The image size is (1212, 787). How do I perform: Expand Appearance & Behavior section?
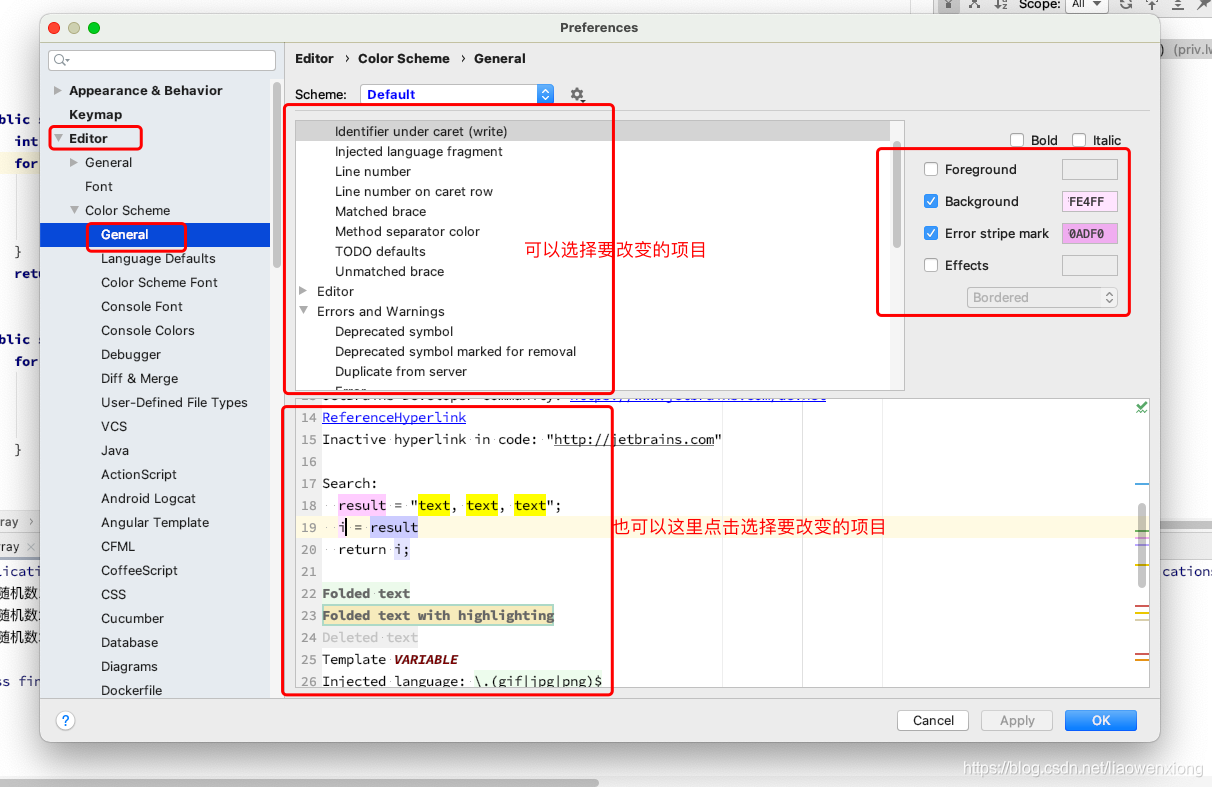pyautogui.click(x=58, y=90)
